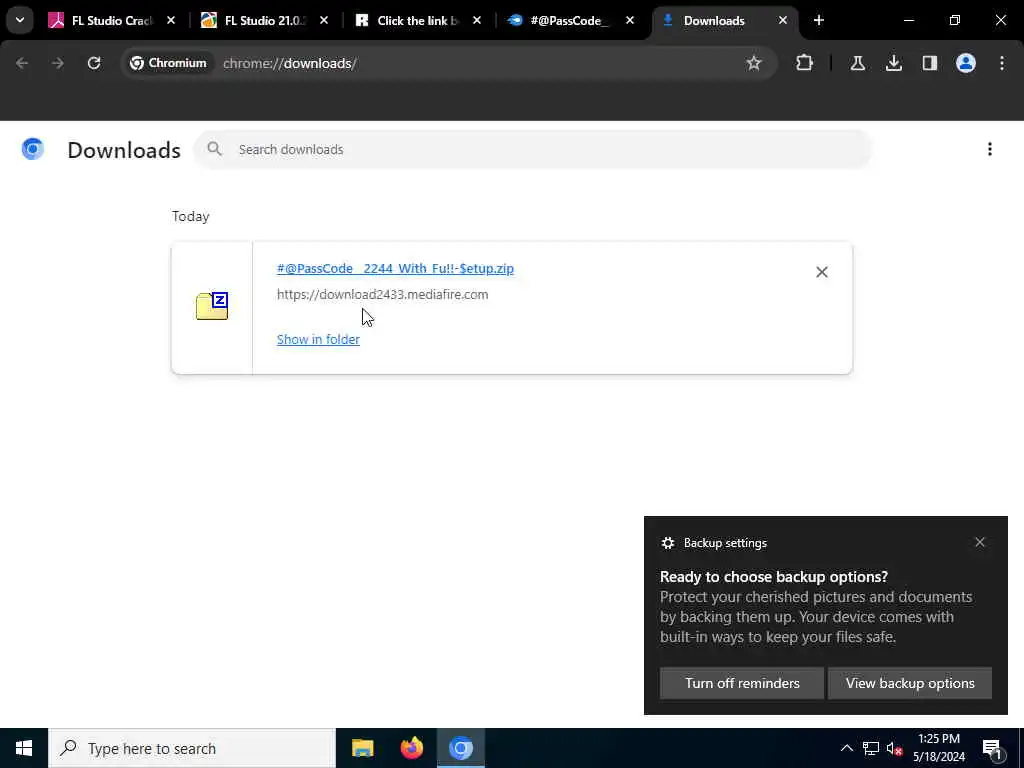The height and width of the screenshot is (768, 1024).
Task: Click the muted volume tray icon
Action: coord(894,748)
